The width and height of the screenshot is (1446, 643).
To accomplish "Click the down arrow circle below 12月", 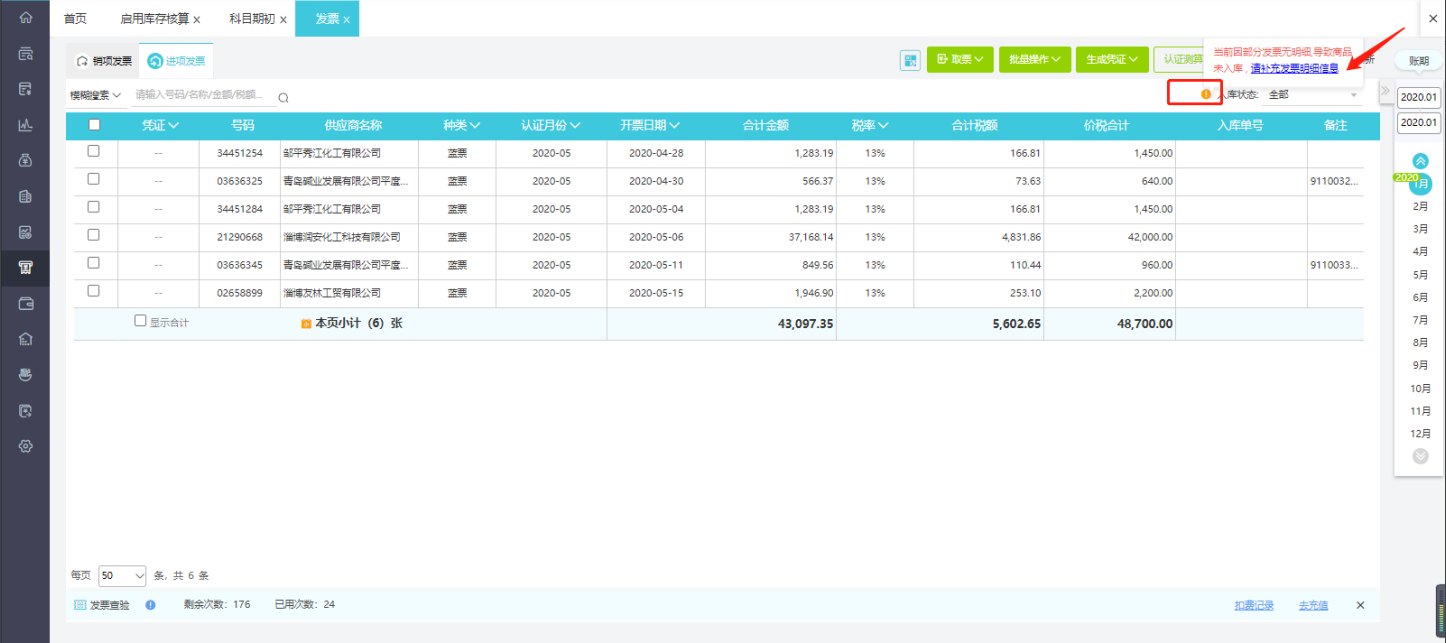I will 1420,456.
